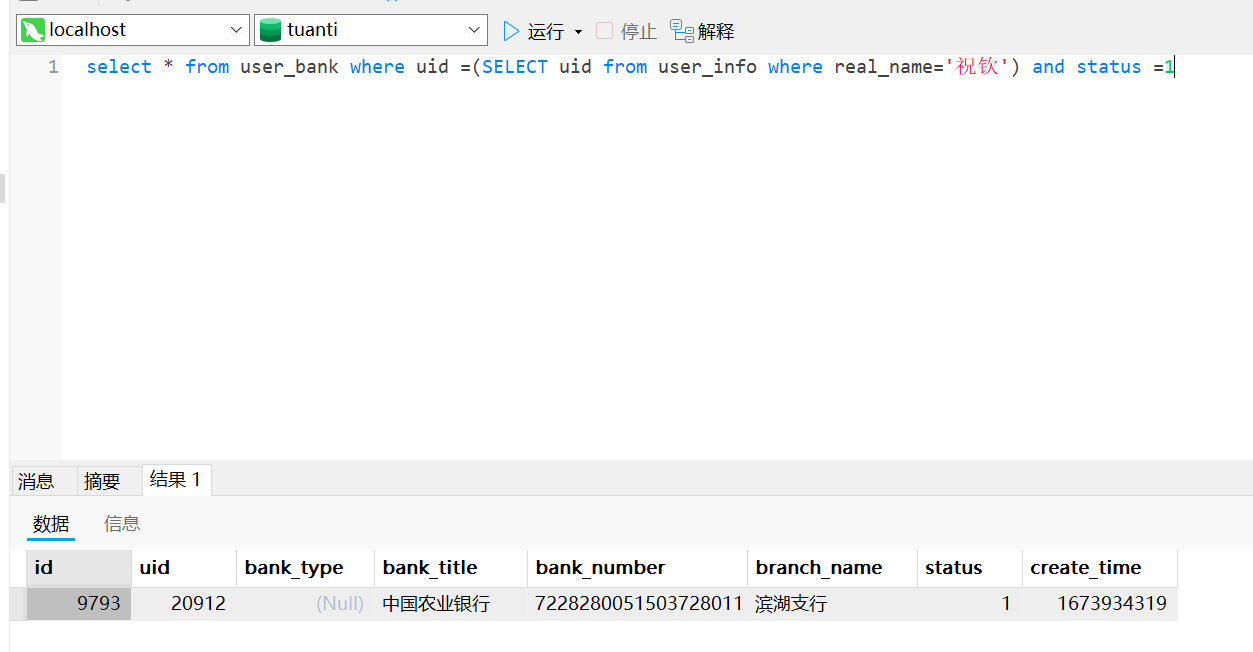Click the user_bank table name in query
The width and height of the screenshot is (1253, 652).
point(289,67)
